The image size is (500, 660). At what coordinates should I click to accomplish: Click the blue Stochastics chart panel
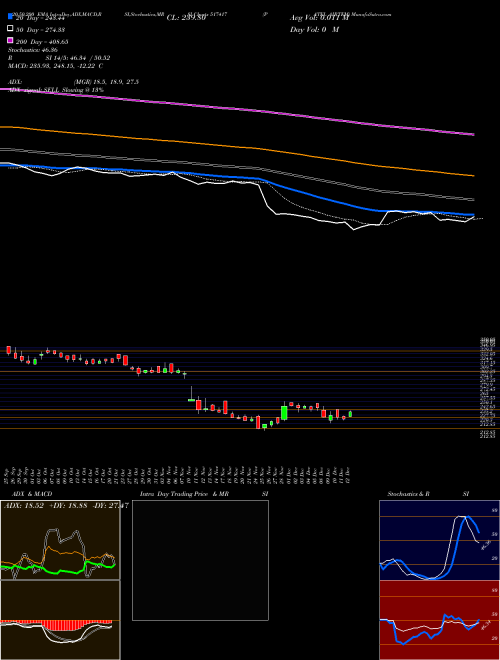[439, 540]
